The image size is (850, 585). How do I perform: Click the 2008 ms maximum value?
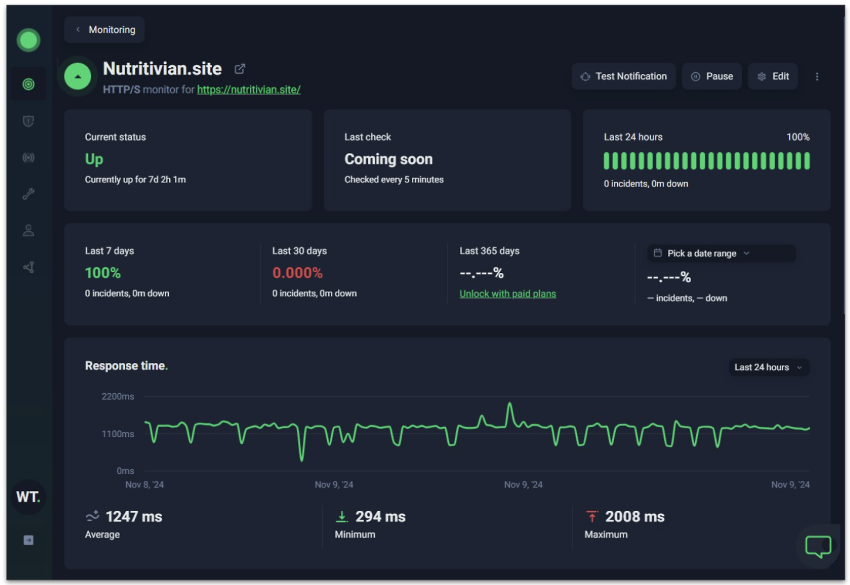click(x=635, y=517)
